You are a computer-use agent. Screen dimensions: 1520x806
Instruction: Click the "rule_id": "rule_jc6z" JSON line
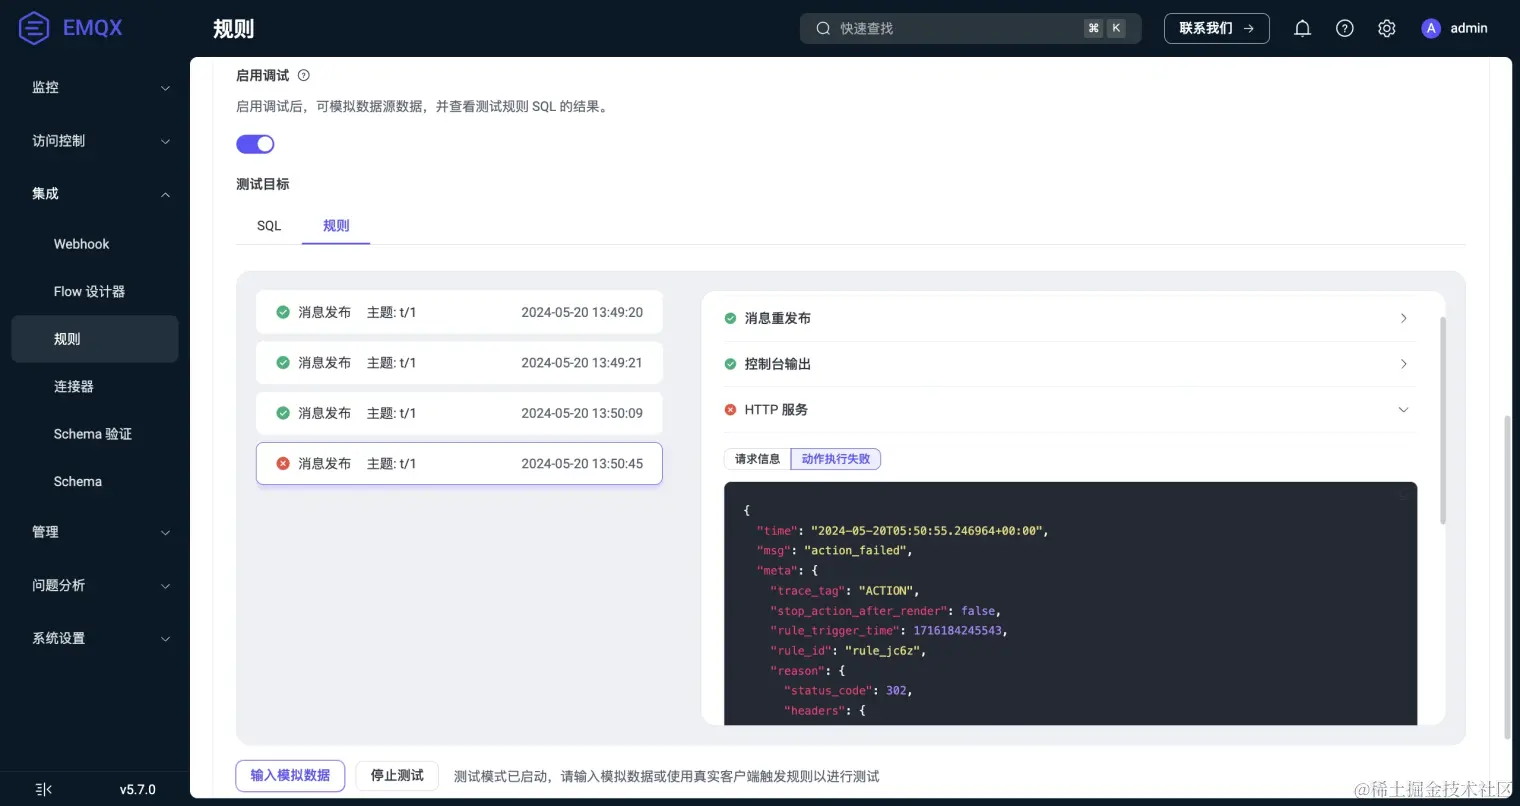[x=848, y=650]
